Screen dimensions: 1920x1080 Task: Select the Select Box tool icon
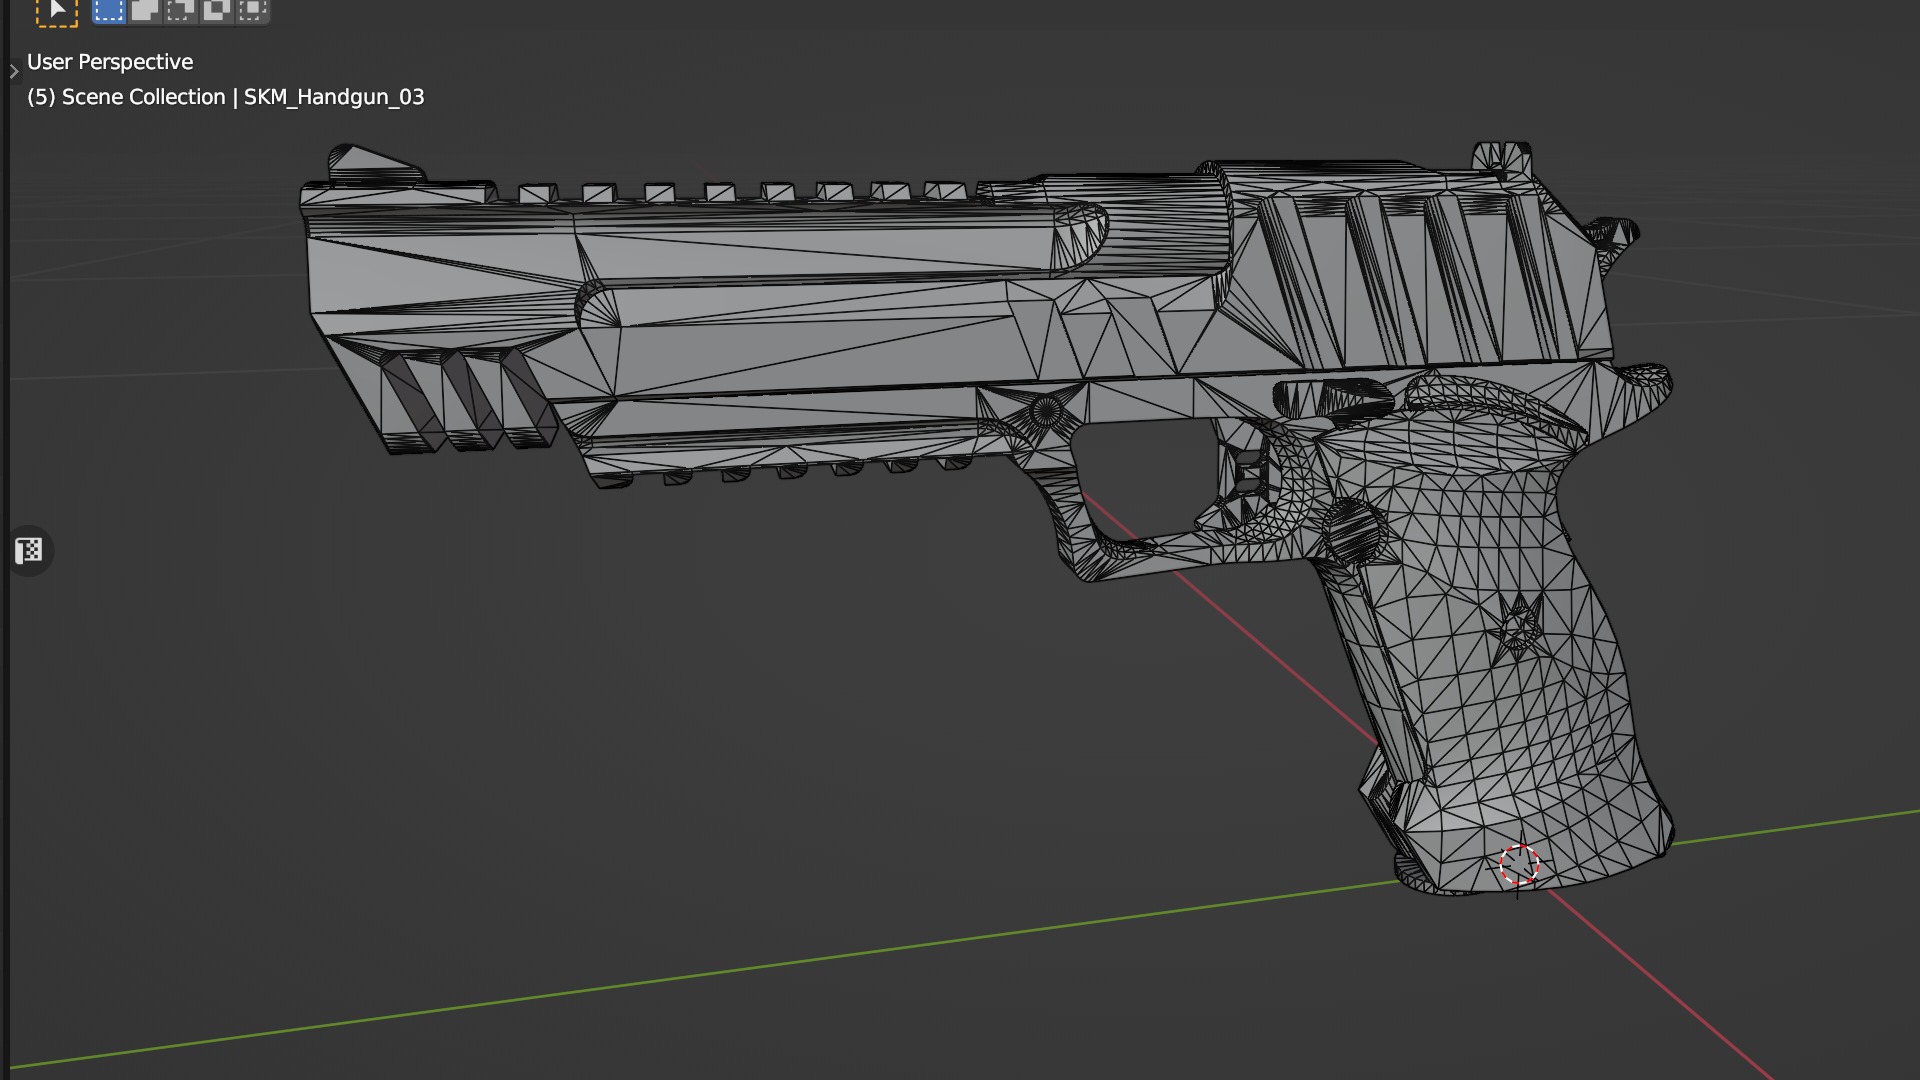click(x=56, y=10)
